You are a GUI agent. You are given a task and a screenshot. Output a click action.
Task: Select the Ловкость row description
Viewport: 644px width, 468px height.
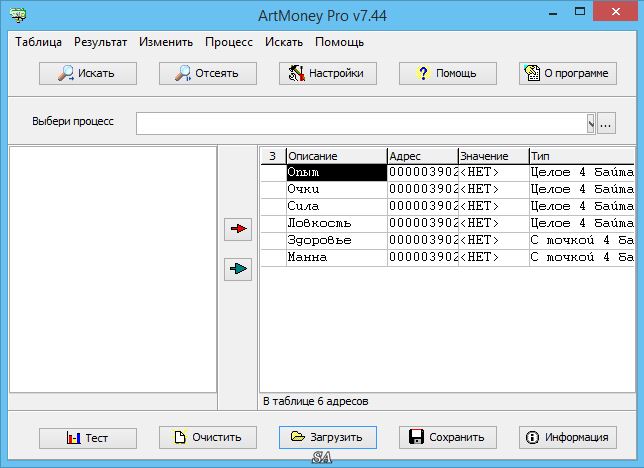pos(337,224)
